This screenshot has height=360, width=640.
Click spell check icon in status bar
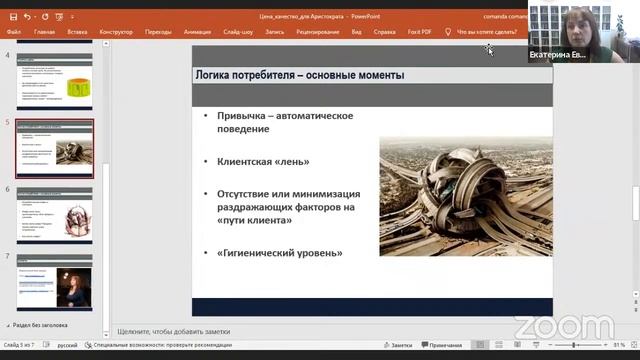(x=46, y=345)
